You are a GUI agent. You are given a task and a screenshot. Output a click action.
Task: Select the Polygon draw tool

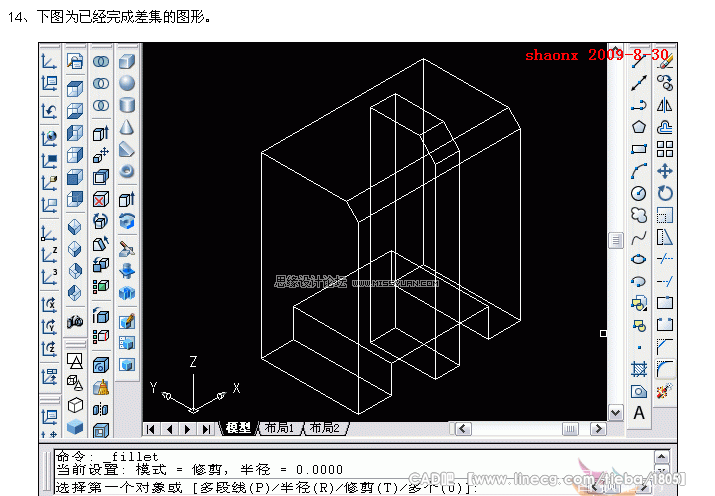(x=639, y=127)
